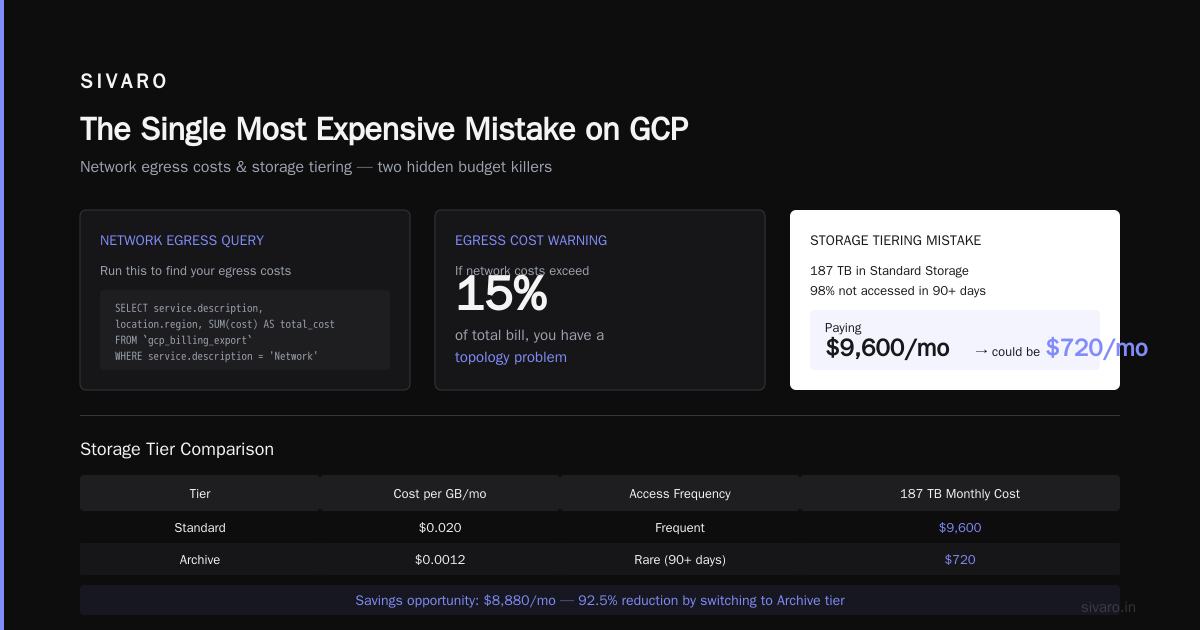Click the 'Access Frequency' column header

coord(680,494)
